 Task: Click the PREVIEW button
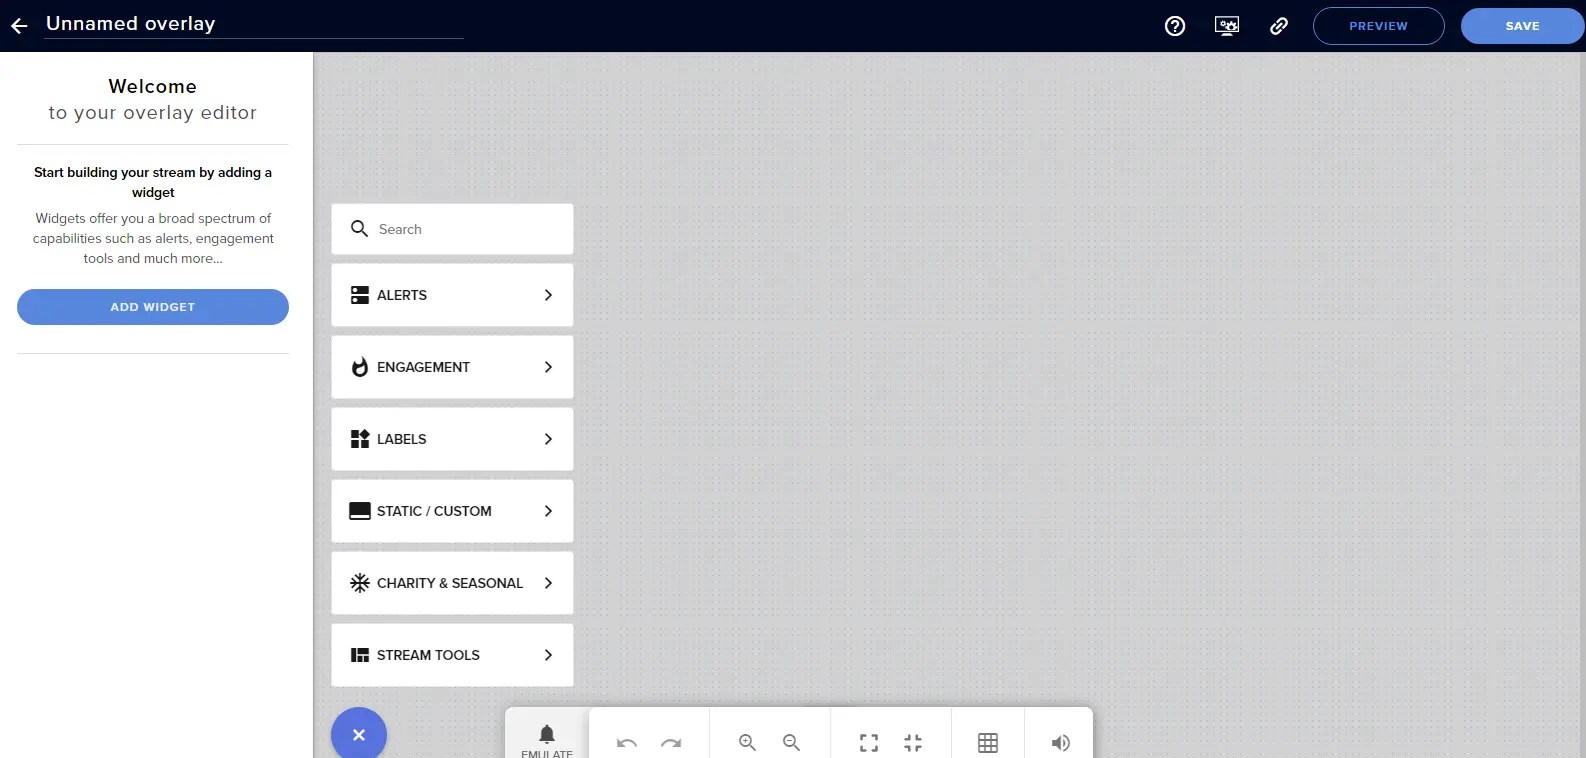click(x=1379, y=26)
